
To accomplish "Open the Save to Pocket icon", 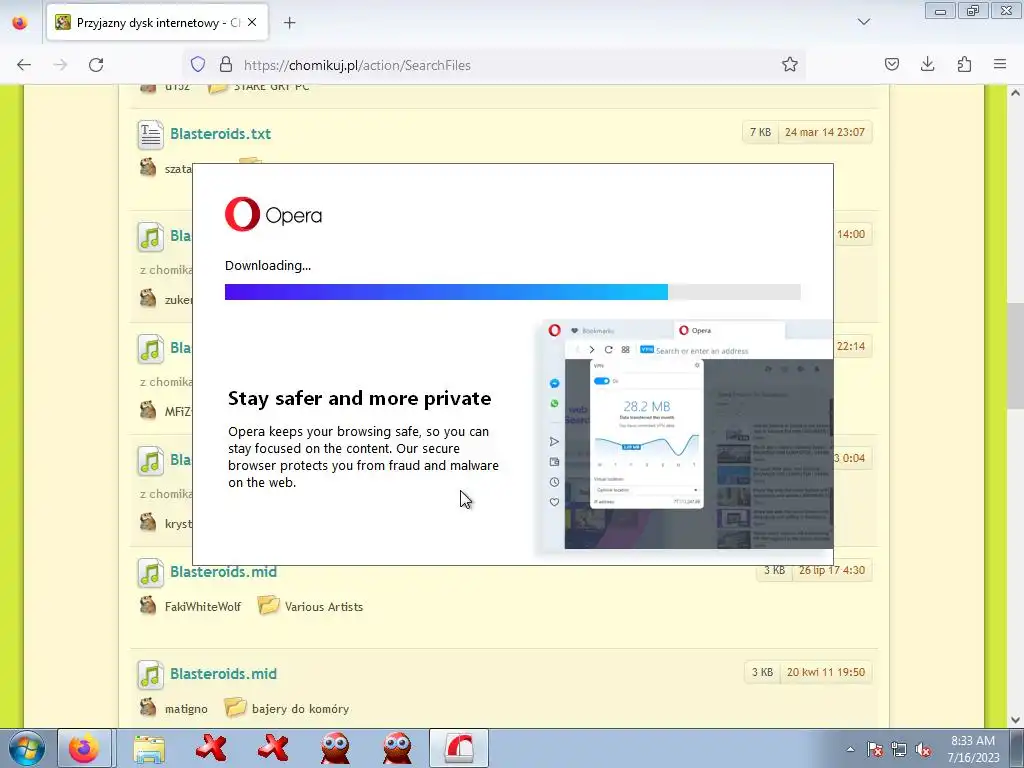I will click(891, 64).
